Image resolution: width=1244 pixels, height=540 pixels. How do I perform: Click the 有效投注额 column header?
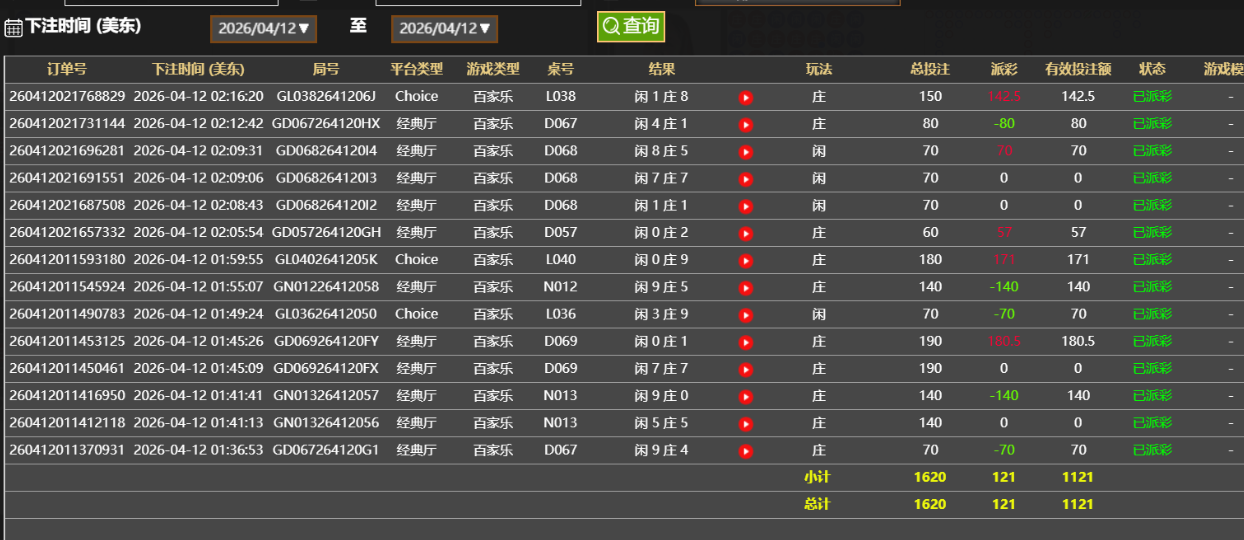[1077, 69]
